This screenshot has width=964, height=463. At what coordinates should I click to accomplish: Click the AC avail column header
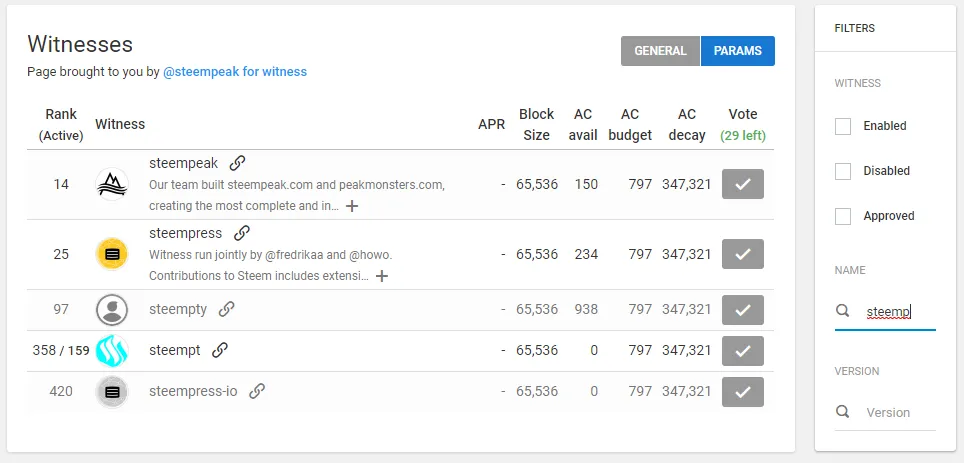583,125
